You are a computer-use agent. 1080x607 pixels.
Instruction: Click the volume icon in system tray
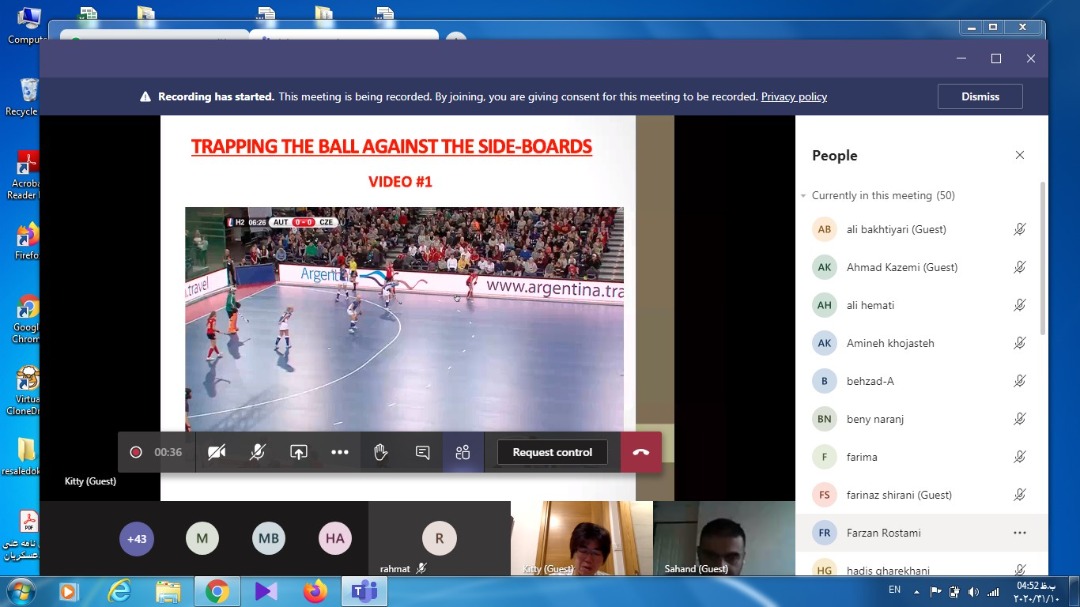point(973,592)
